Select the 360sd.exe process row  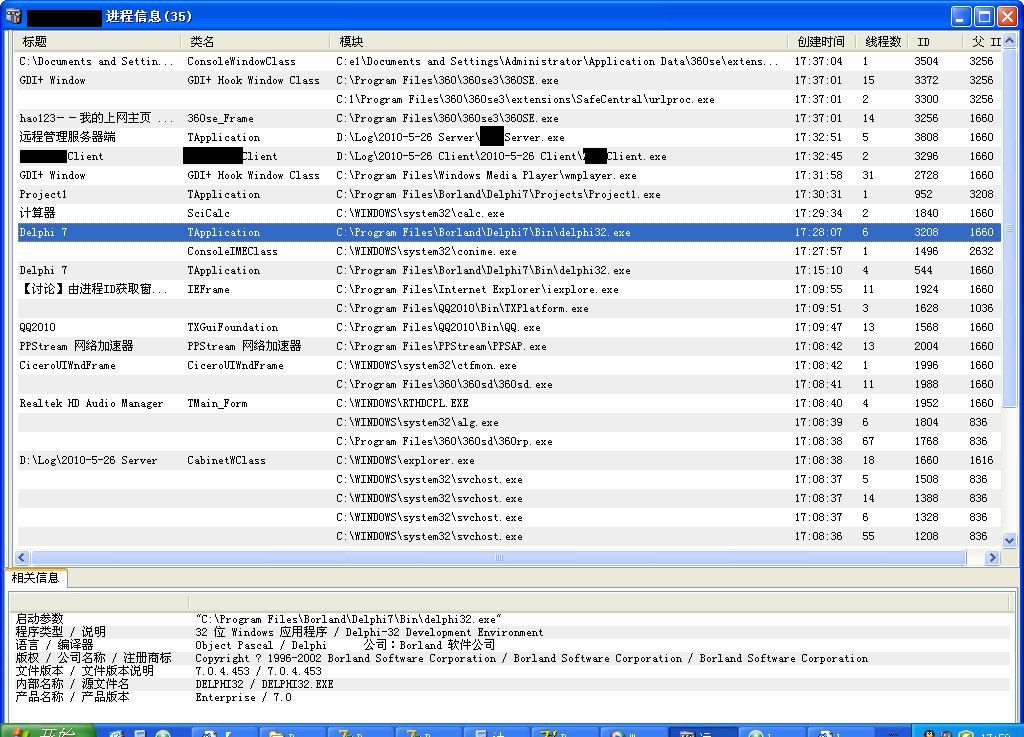click(x=509, y=384)
